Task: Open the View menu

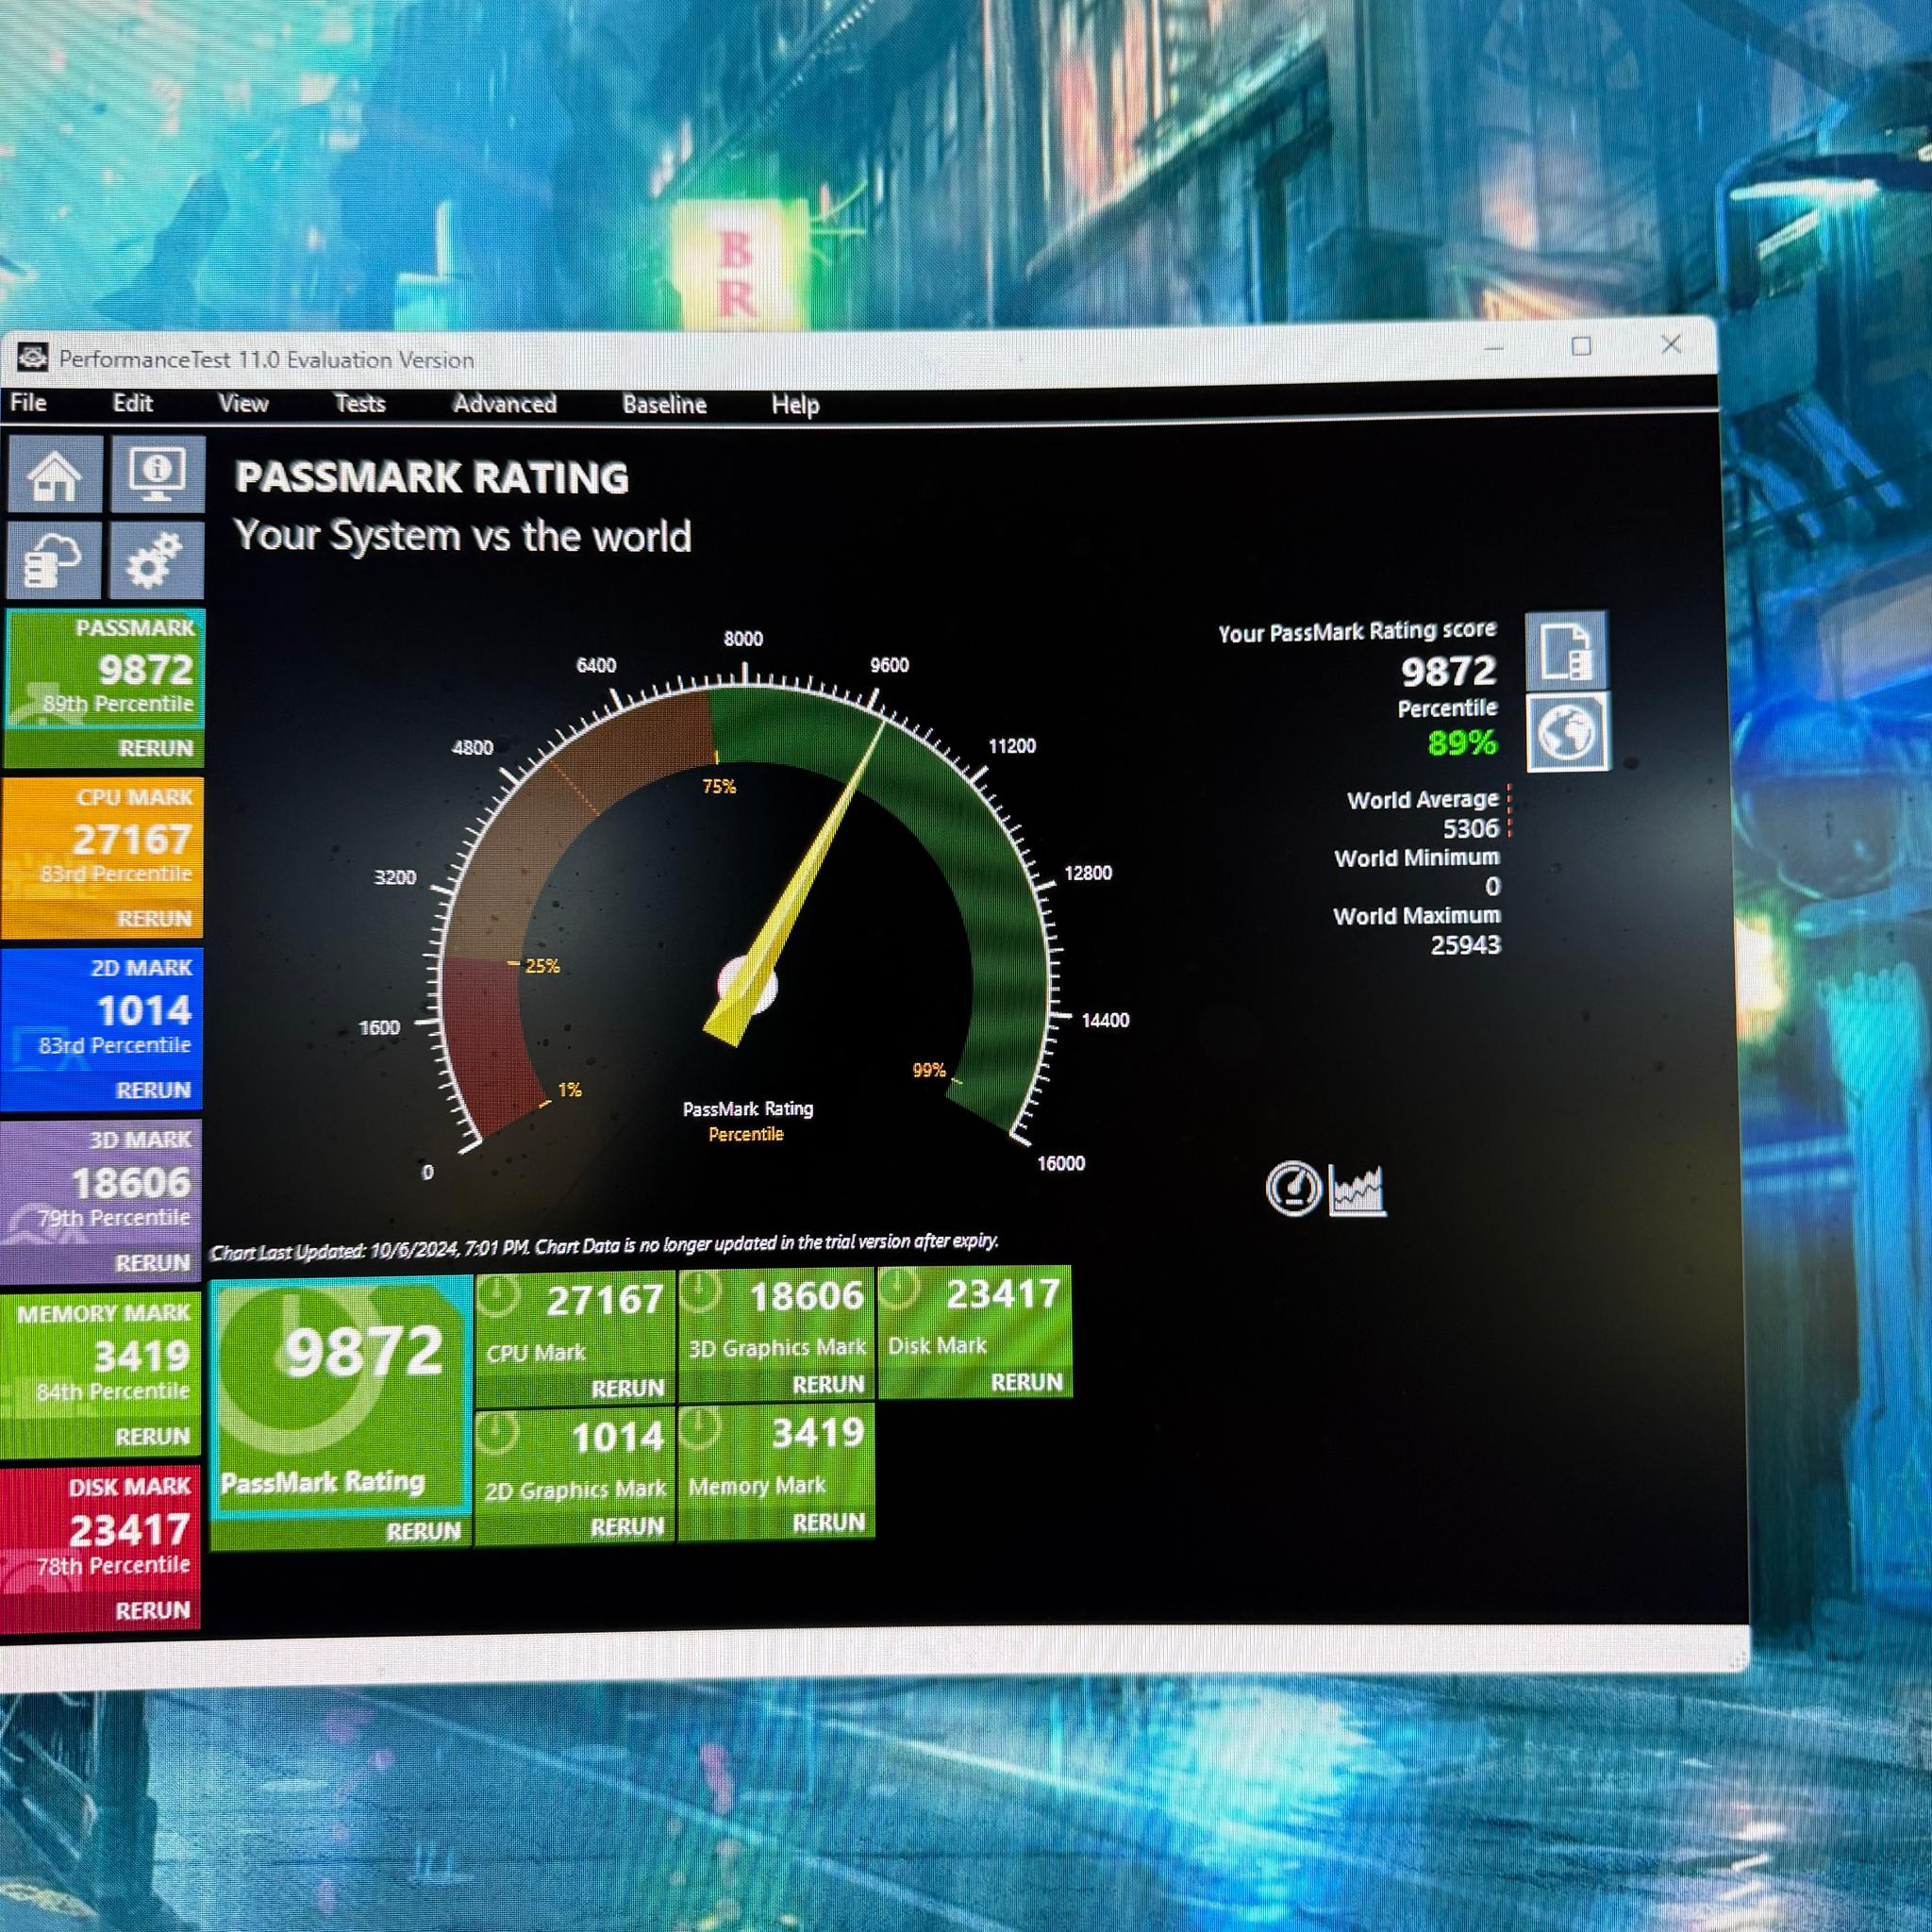Action: (243, 403)
